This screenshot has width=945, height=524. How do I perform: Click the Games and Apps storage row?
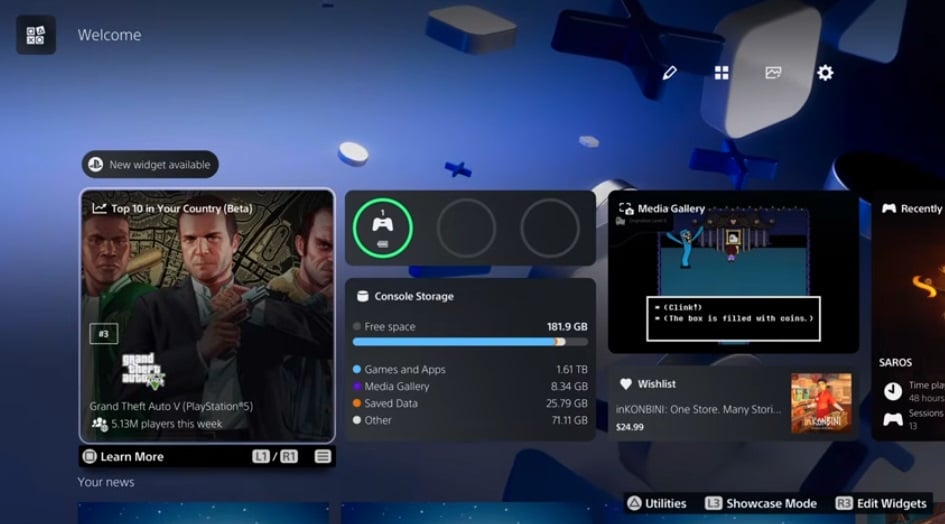470,369
